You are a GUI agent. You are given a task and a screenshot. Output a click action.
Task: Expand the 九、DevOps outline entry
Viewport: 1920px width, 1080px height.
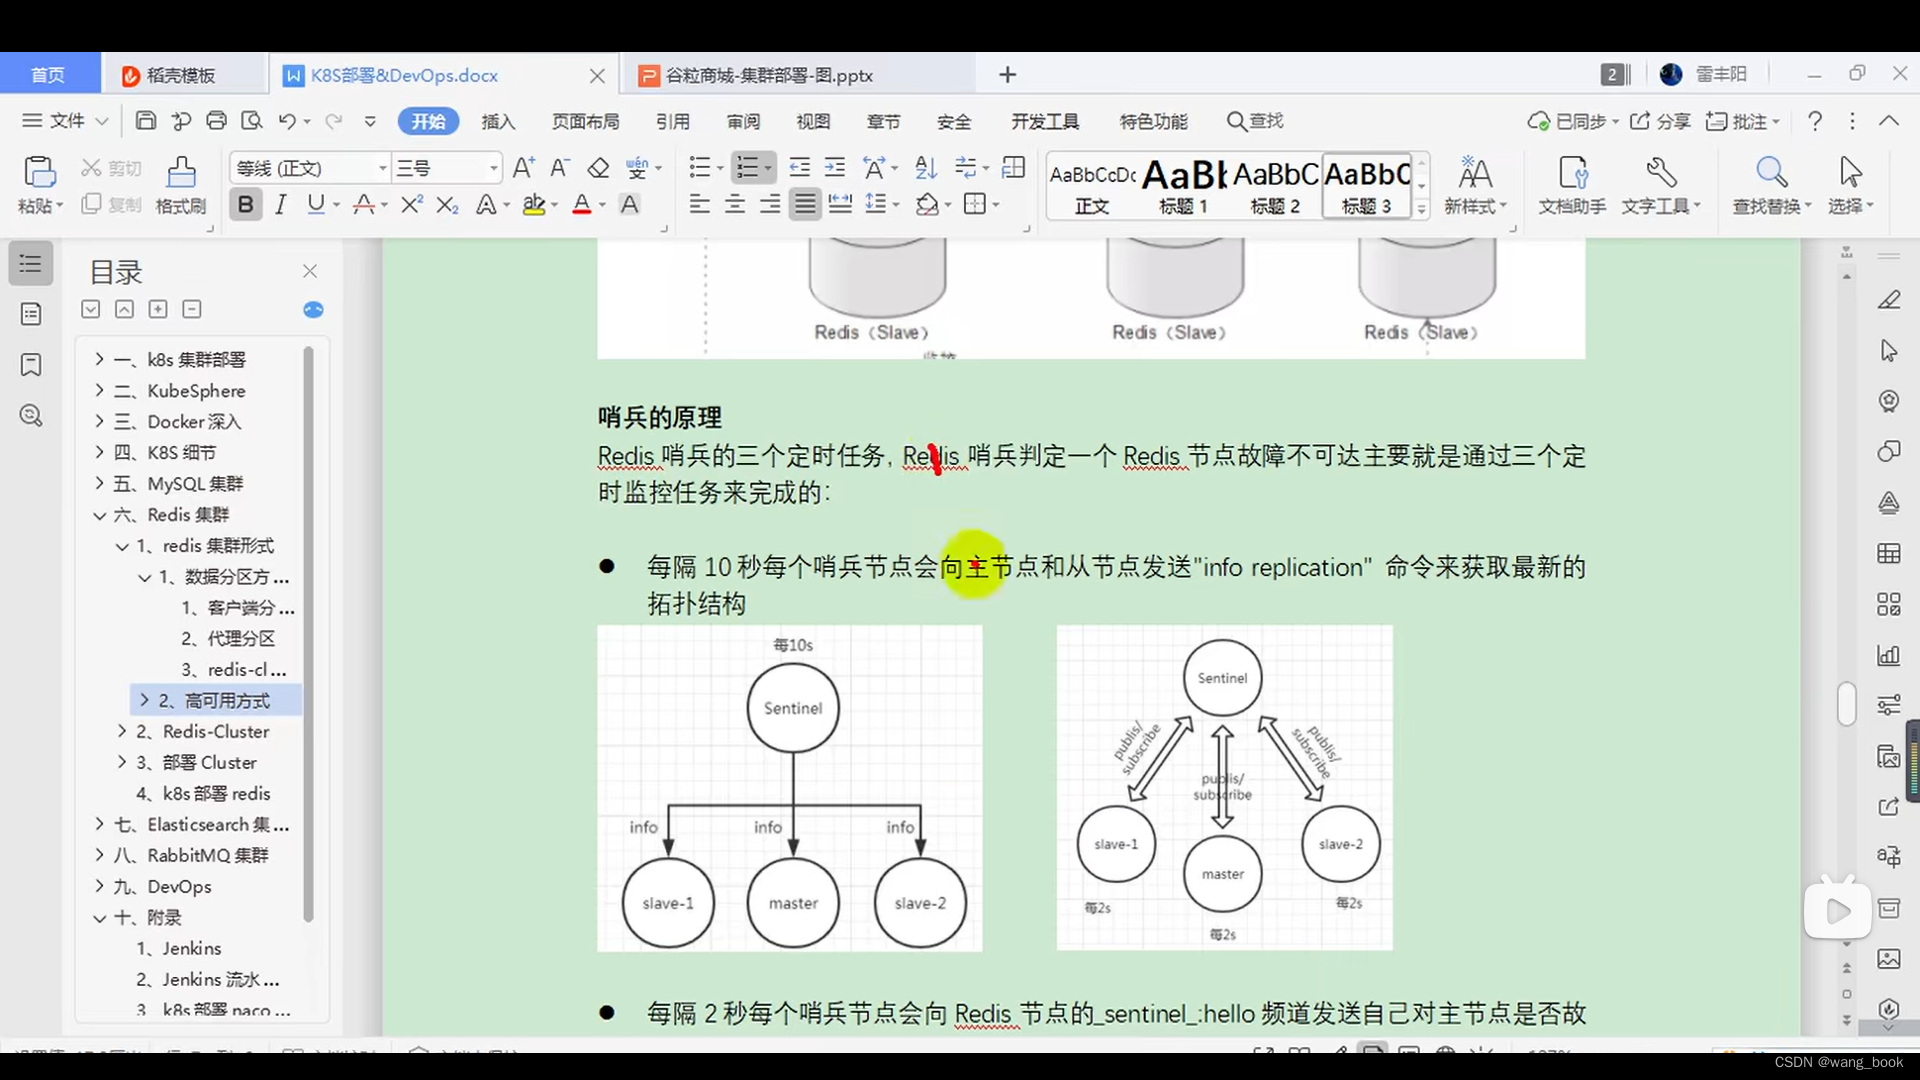99,886
